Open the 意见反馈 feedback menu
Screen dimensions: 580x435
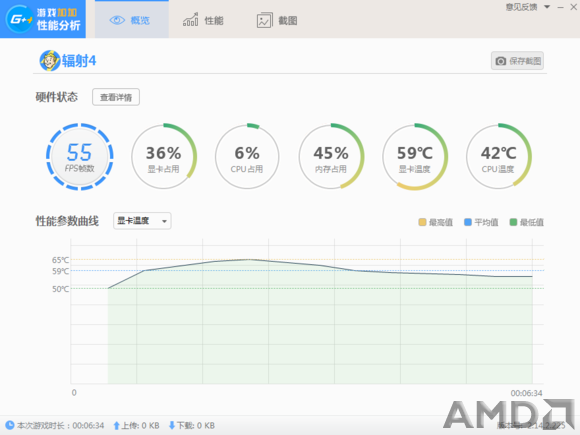(x=522, y=7)
